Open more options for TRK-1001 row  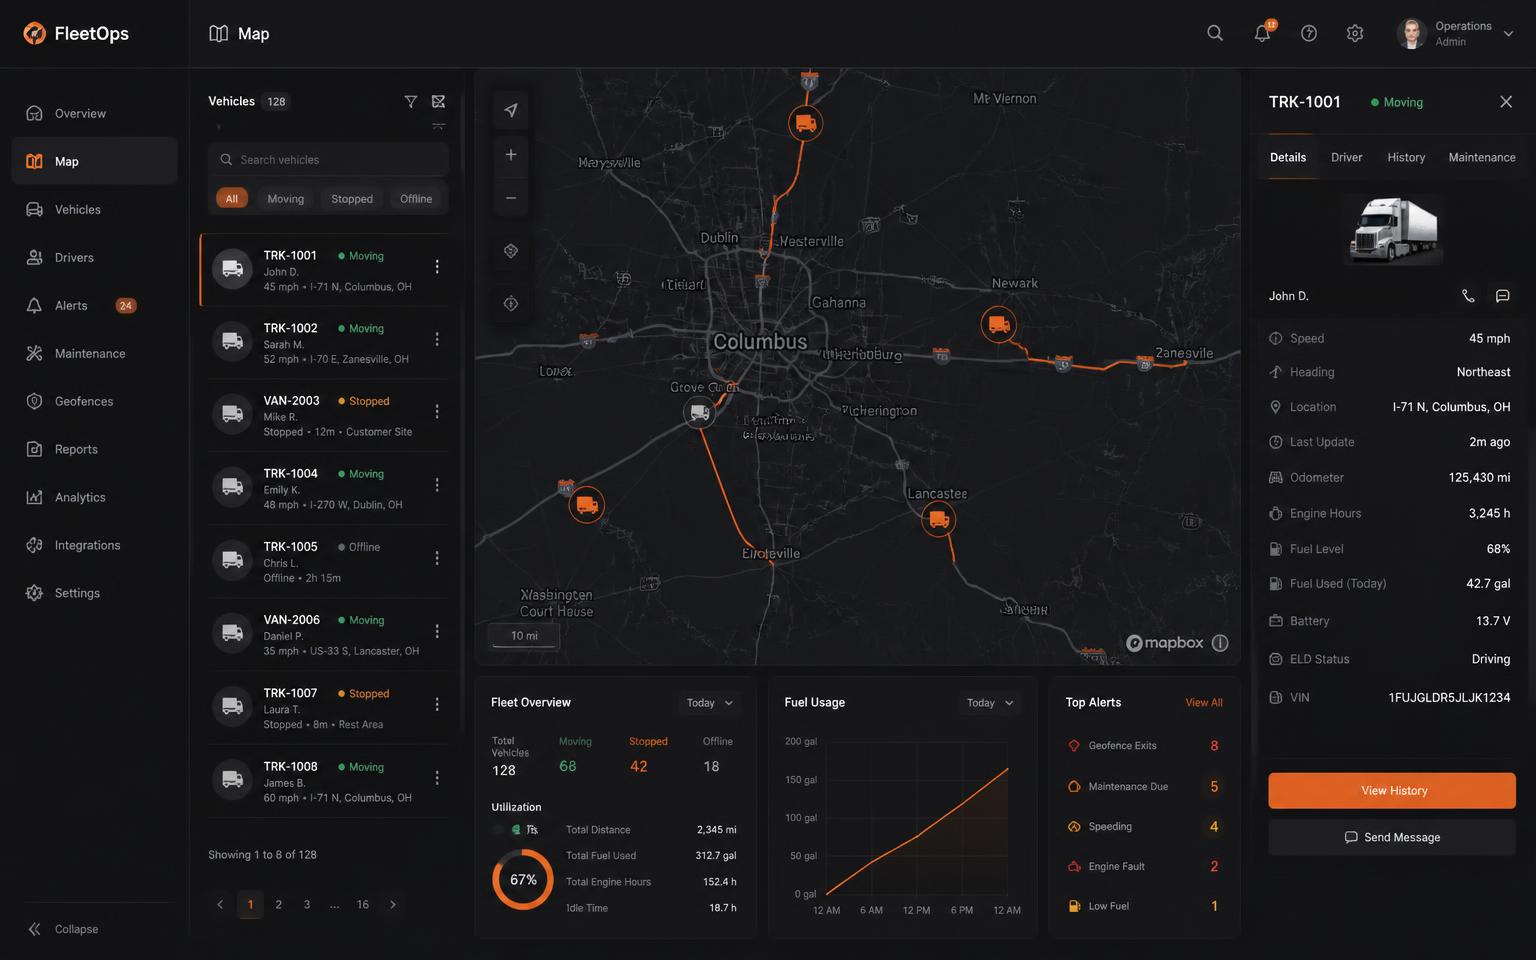(x=437, y=266)
